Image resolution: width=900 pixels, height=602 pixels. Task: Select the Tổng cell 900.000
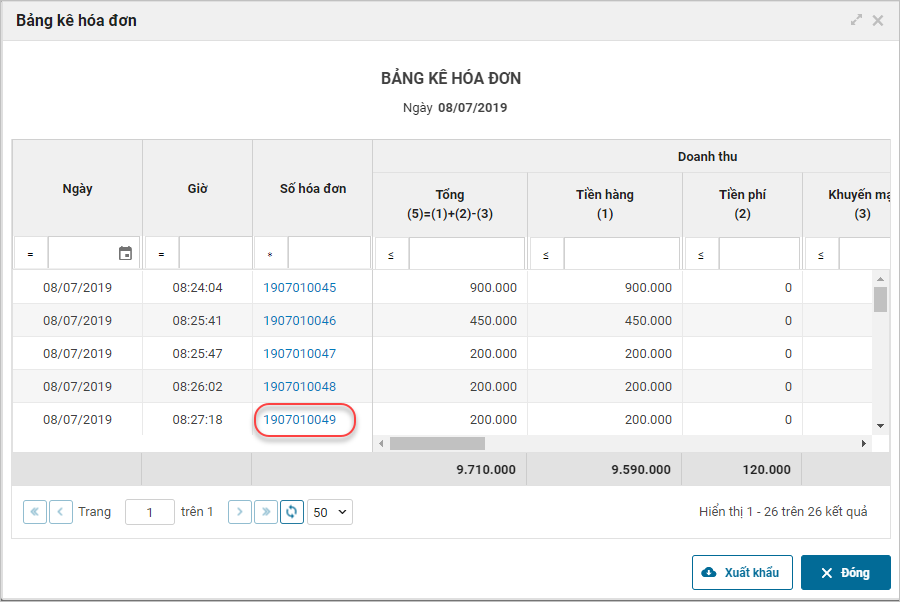[x=450, y=288]
